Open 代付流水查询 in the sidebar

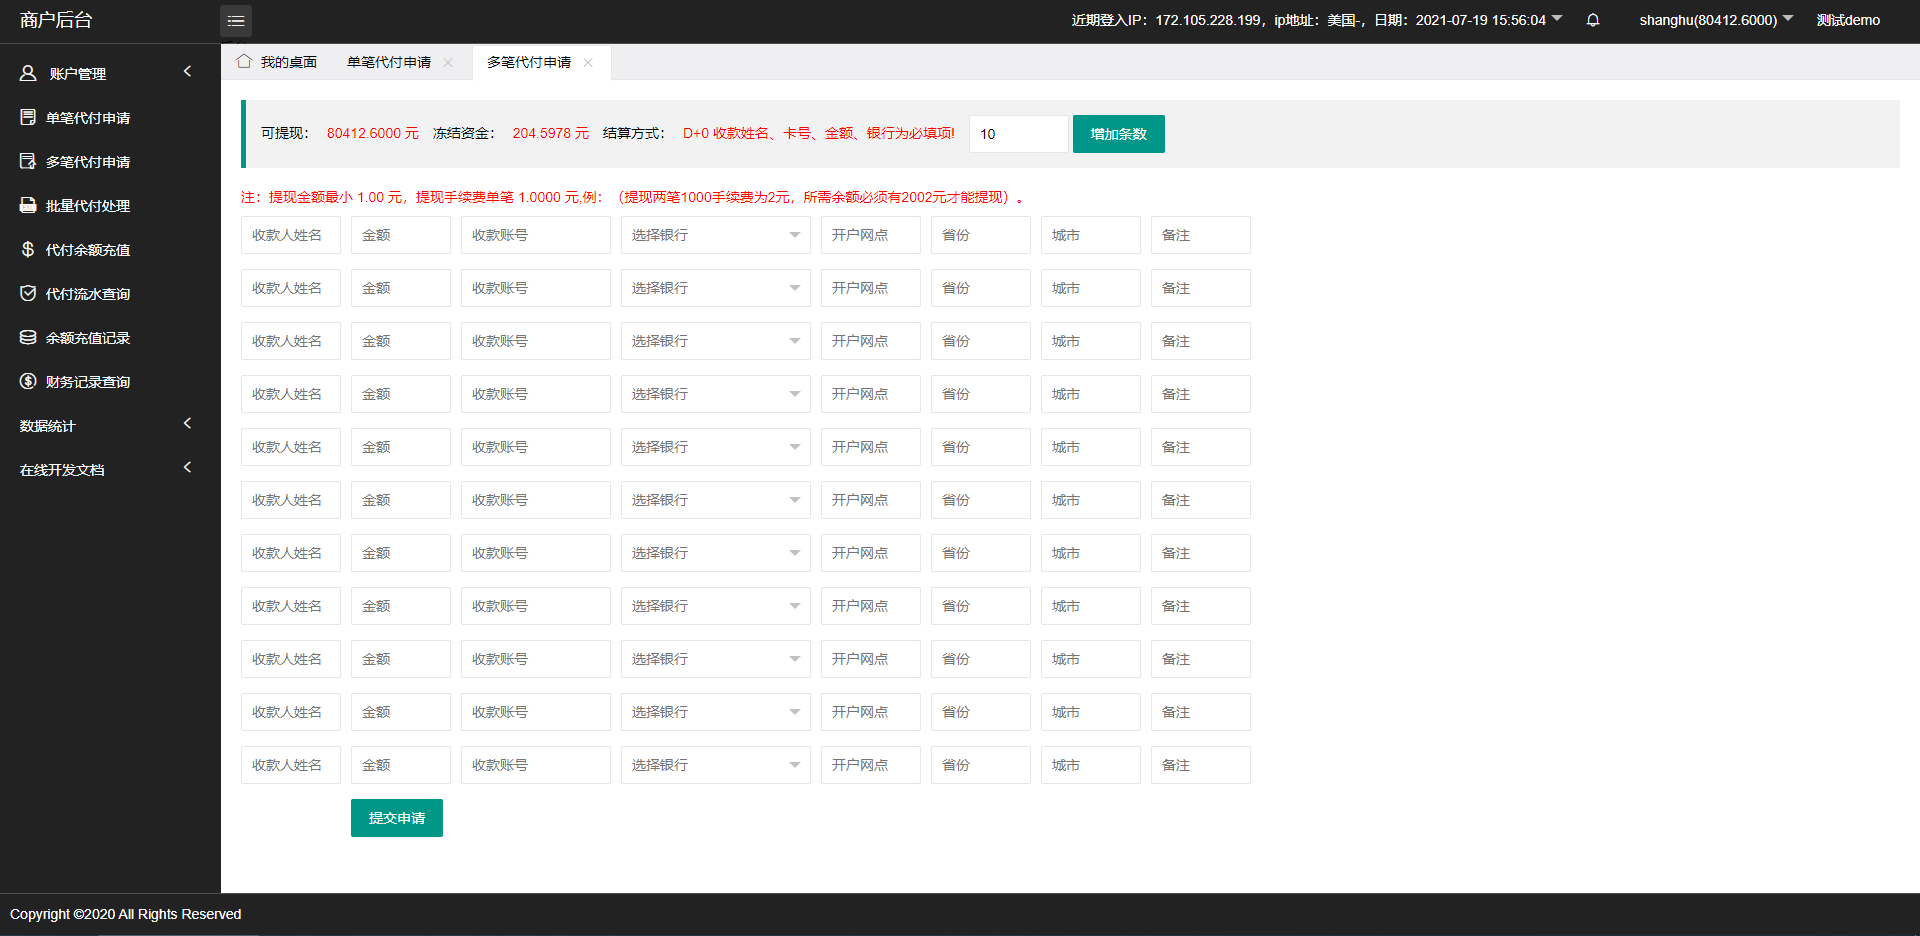tap(88, 294)
